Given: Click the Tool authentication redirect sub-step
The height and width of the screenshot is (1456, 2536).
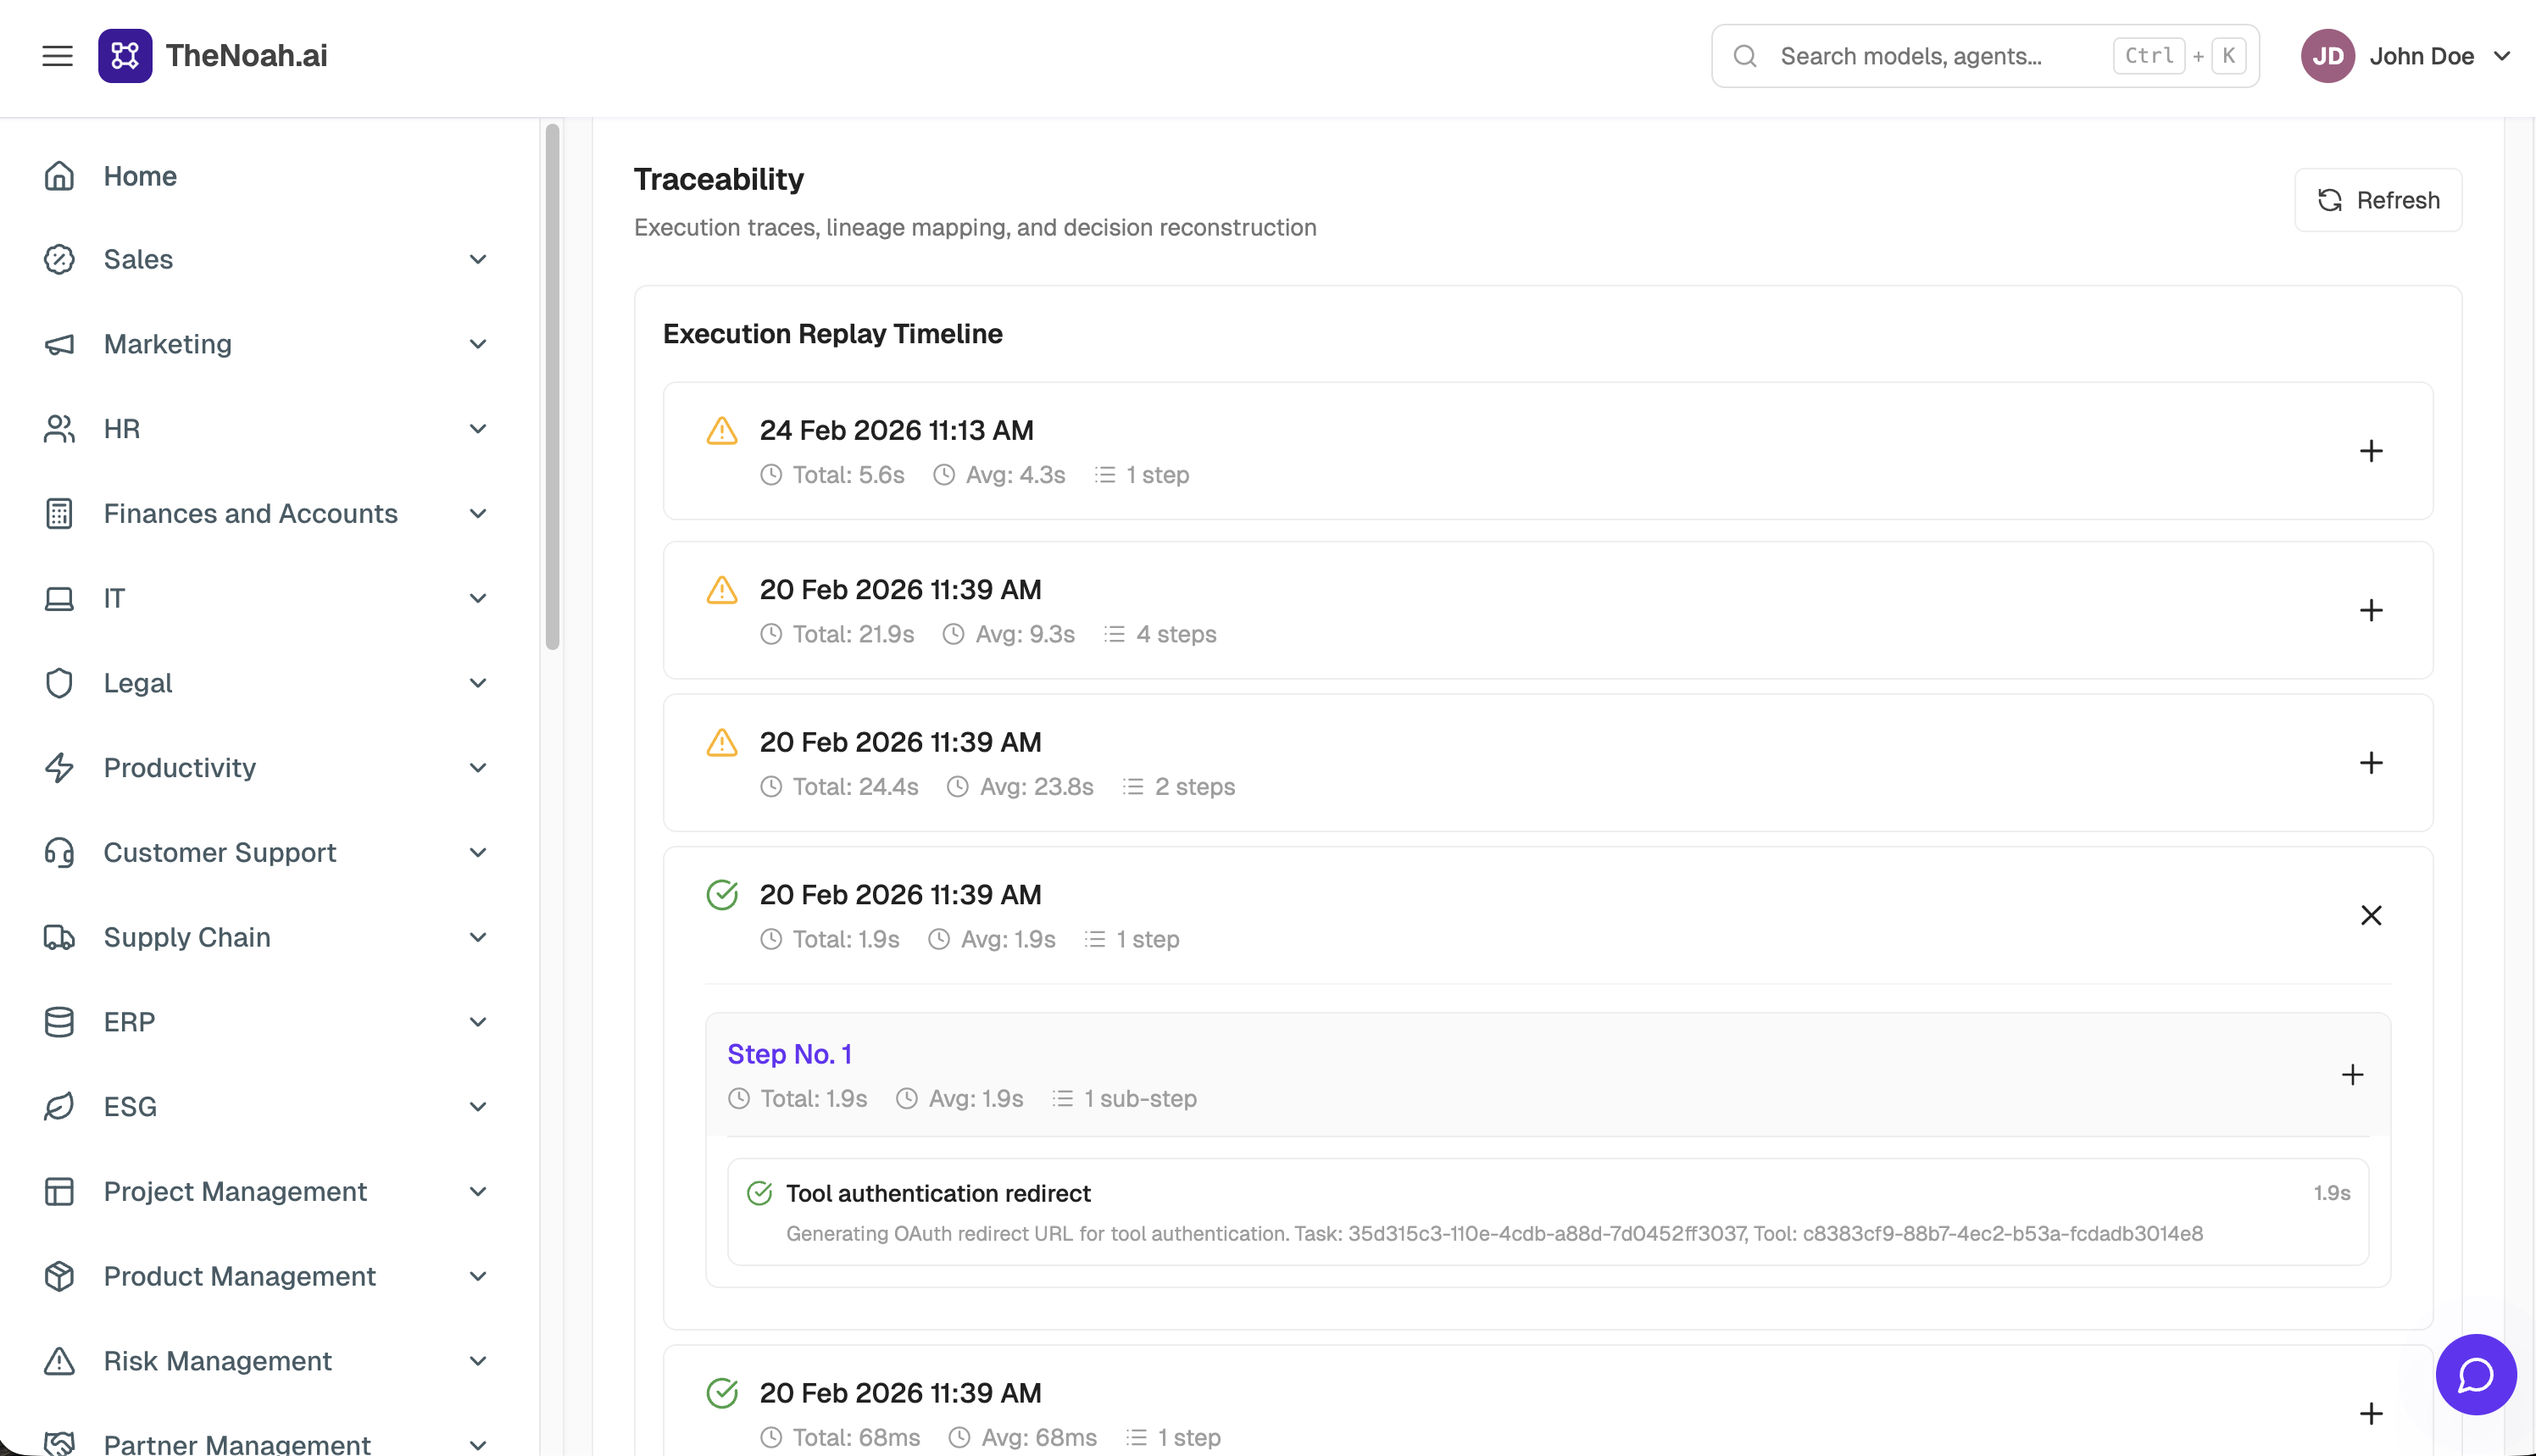Looking at the screenshot, I should [x=1548, y=1212].
